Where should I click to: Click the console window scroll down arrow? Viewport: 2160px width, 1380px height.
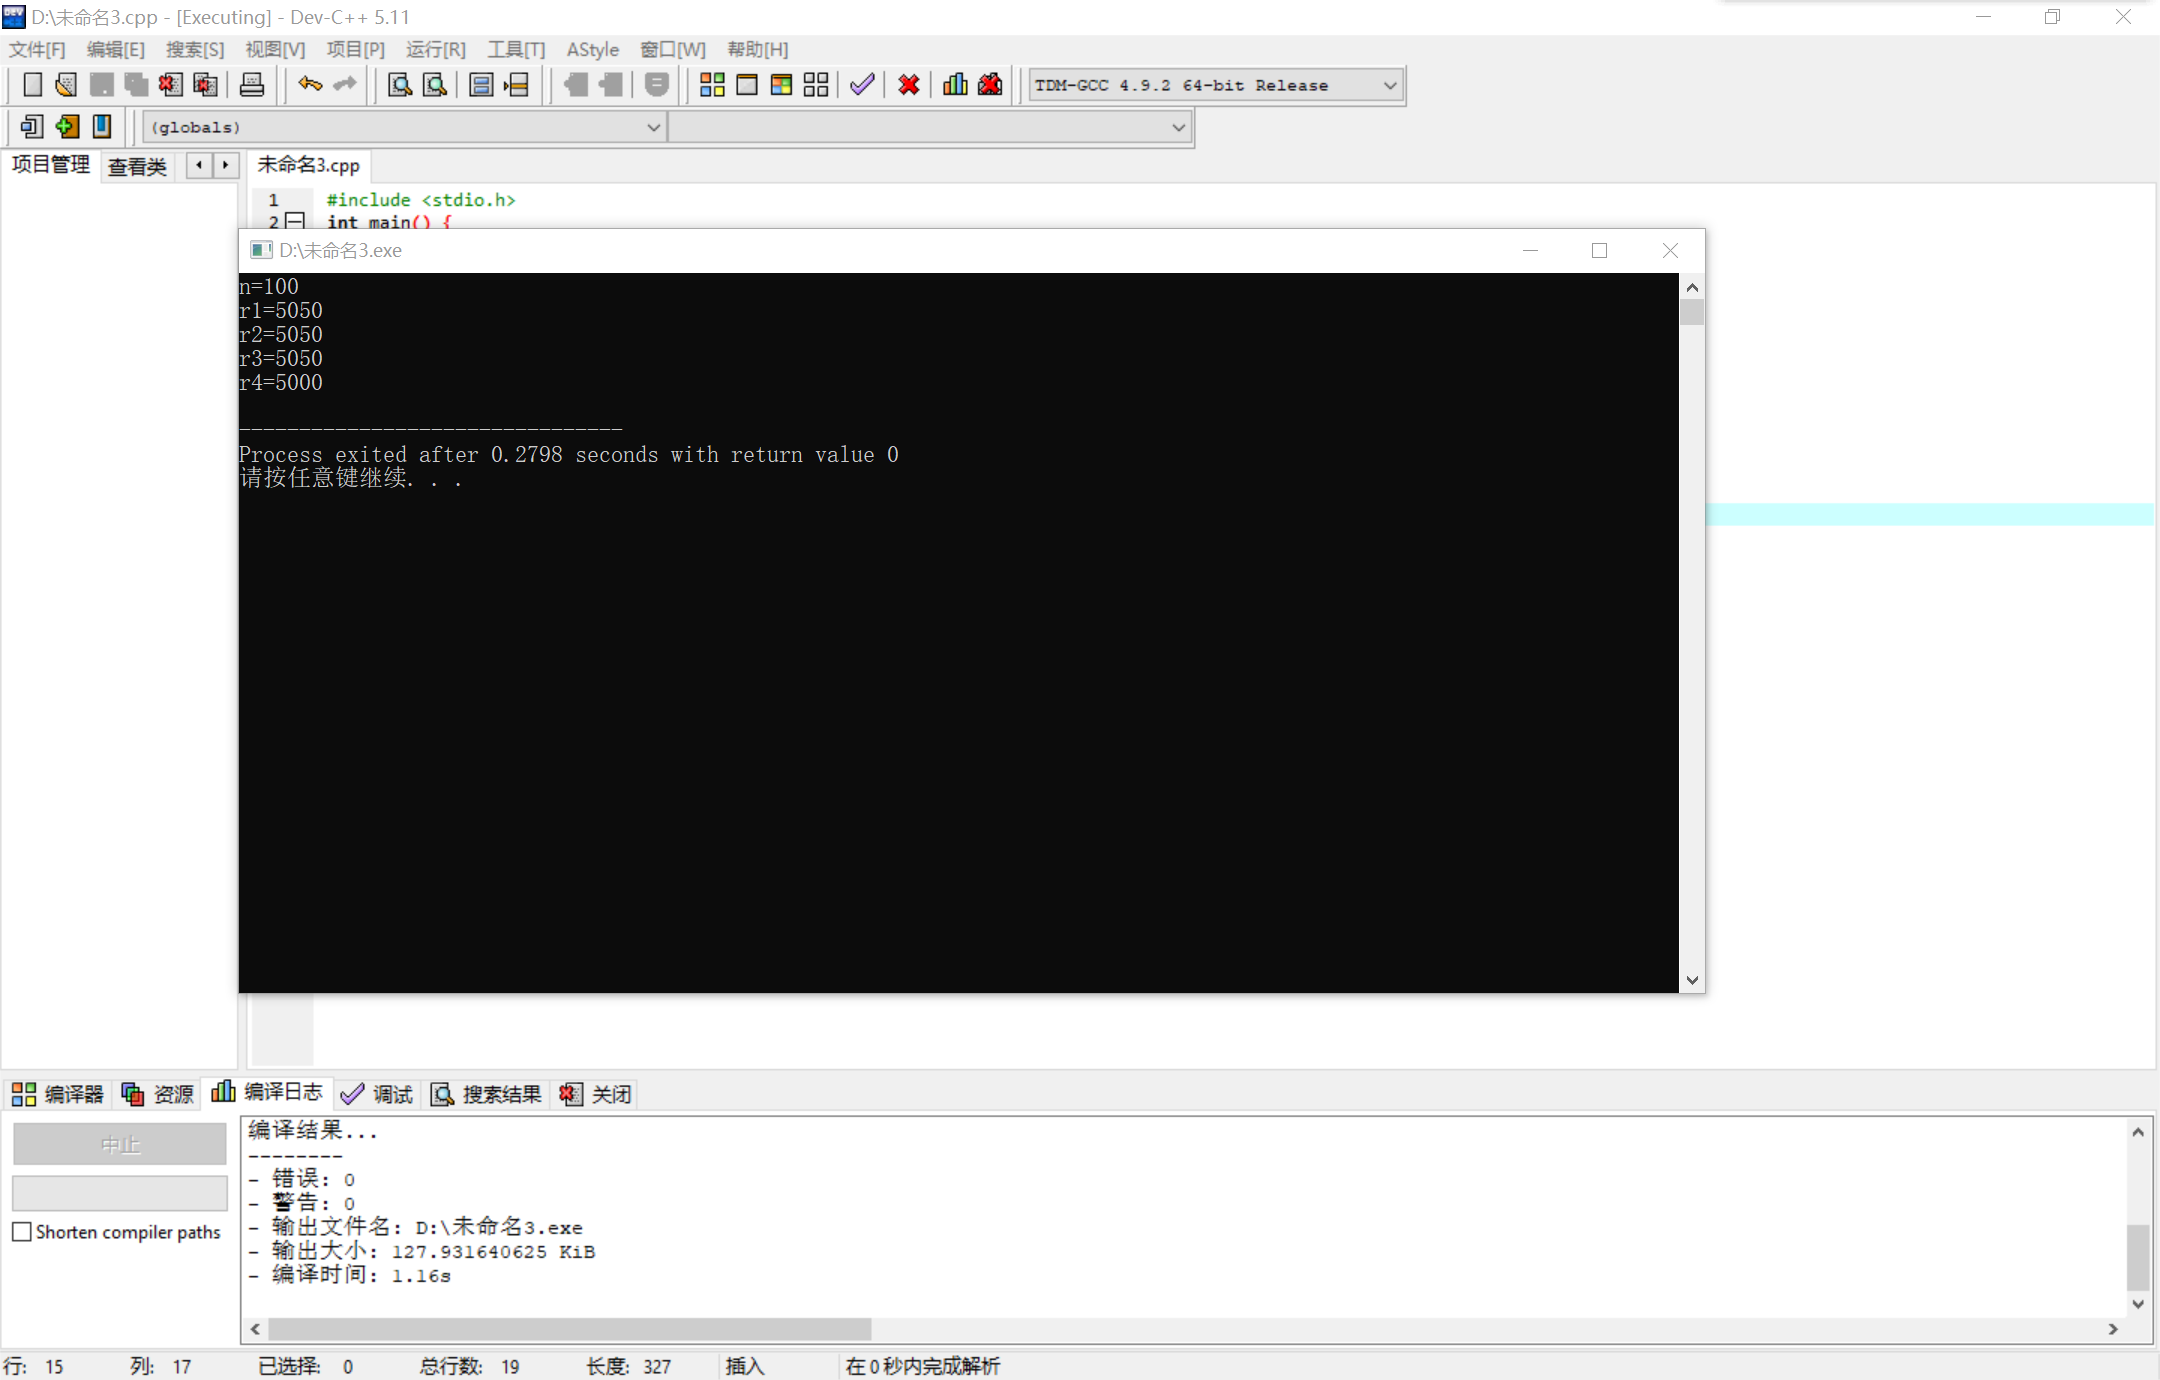tap(1692, 980)
